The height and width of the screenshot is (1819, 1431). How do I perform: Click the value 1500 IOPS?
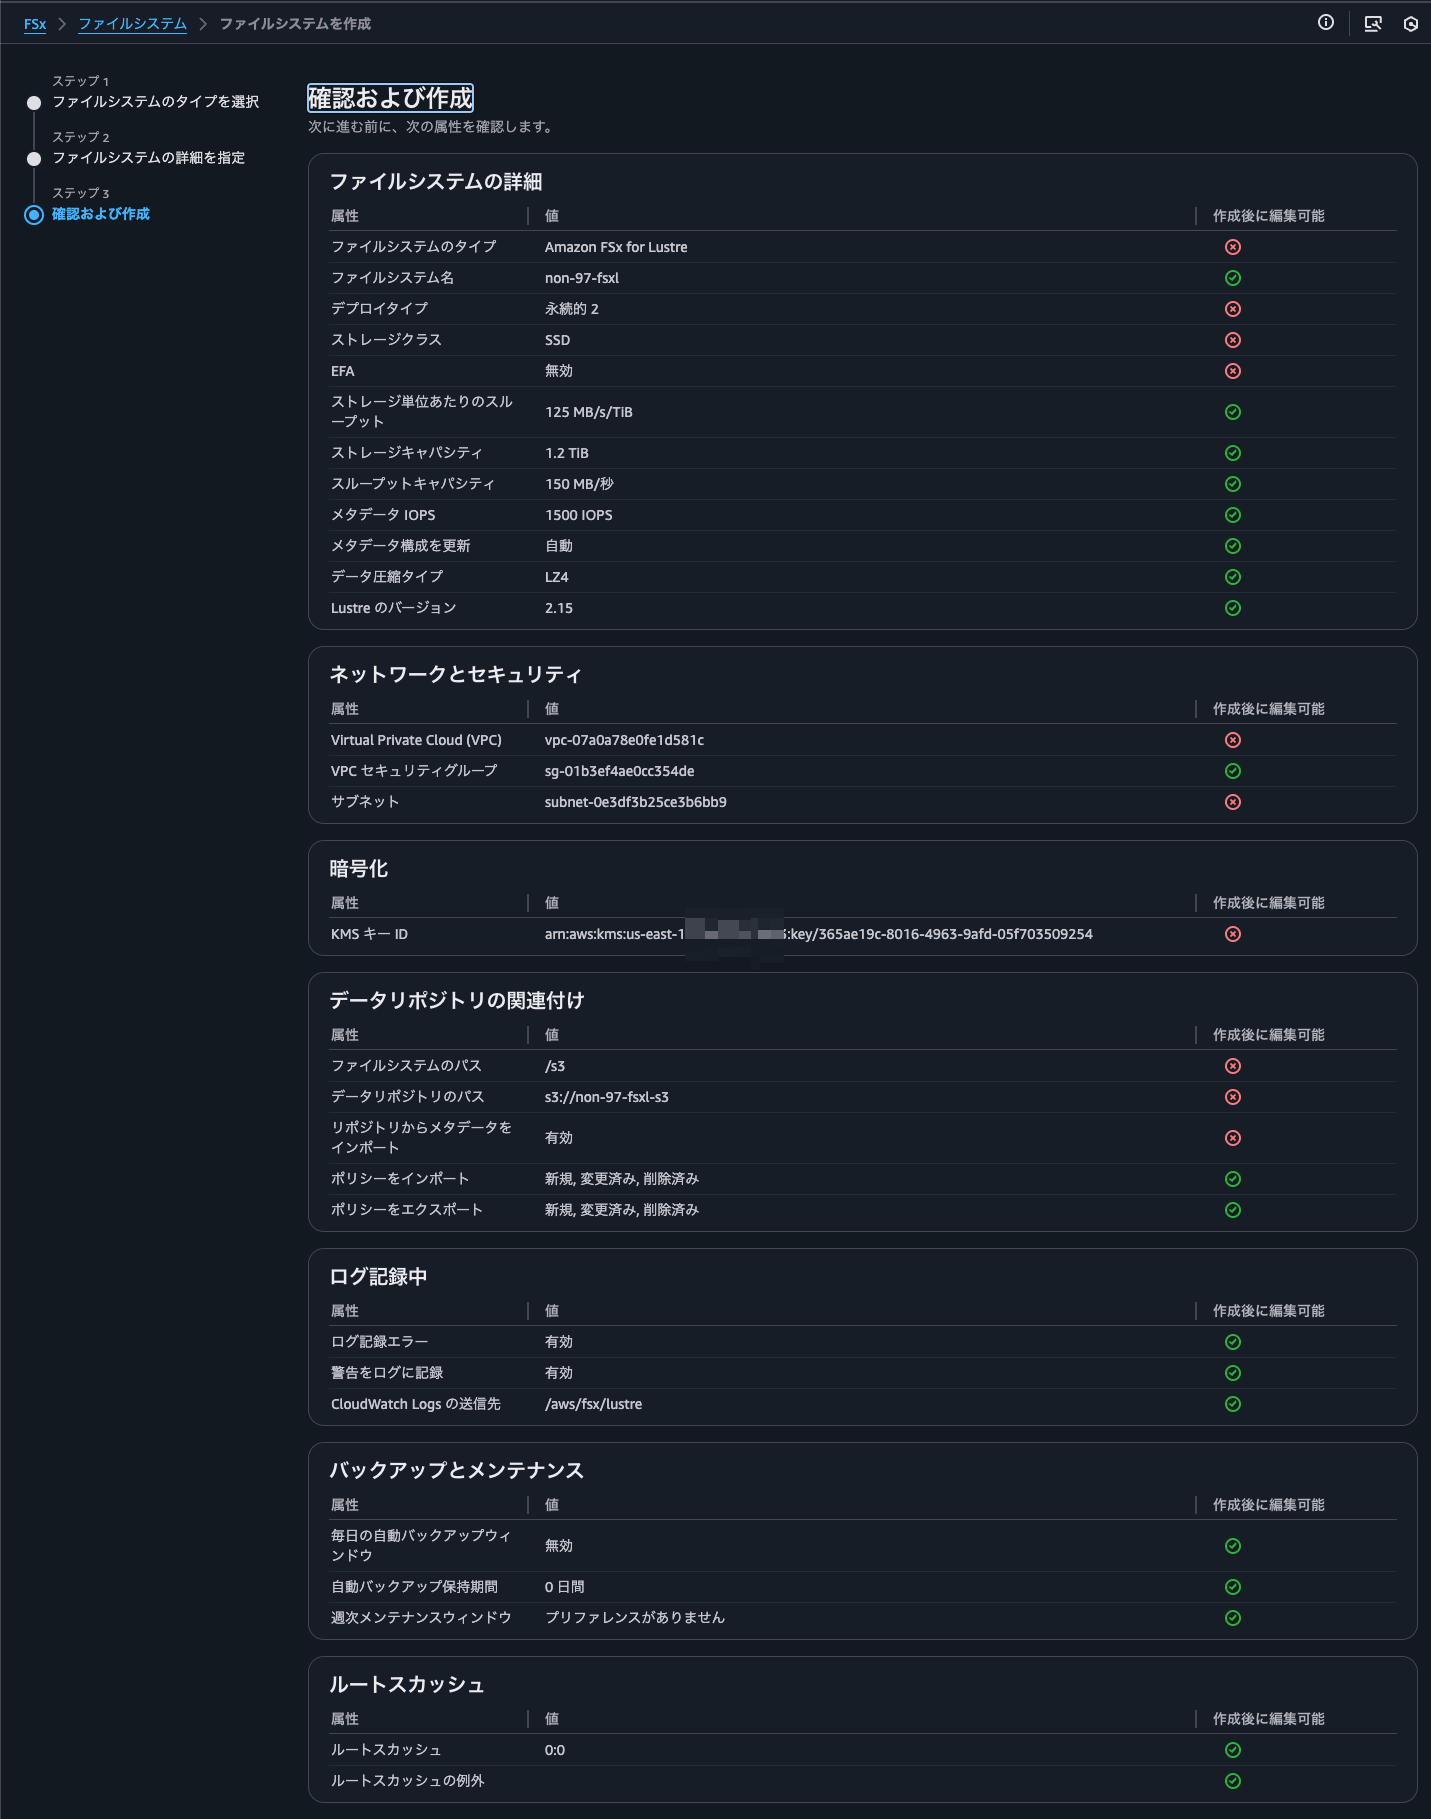coord(579,515)
